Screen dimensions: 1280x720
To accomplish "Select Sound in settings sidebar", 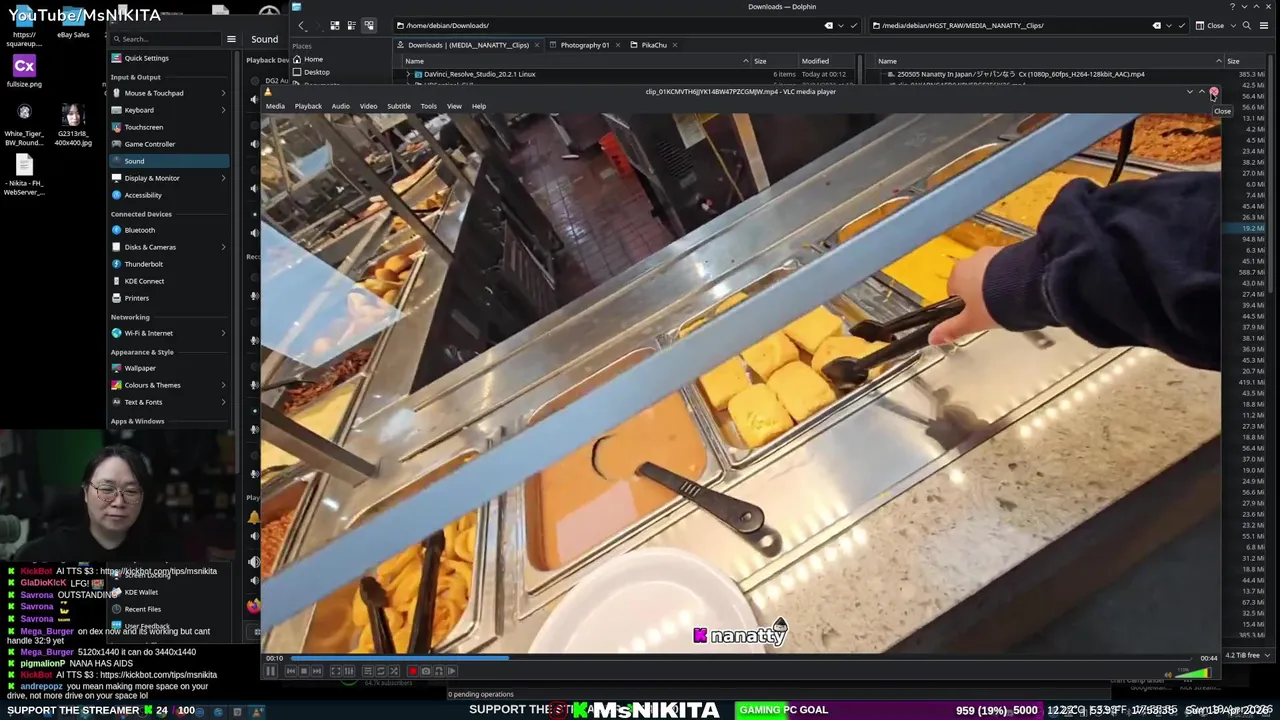I will 168,161.
